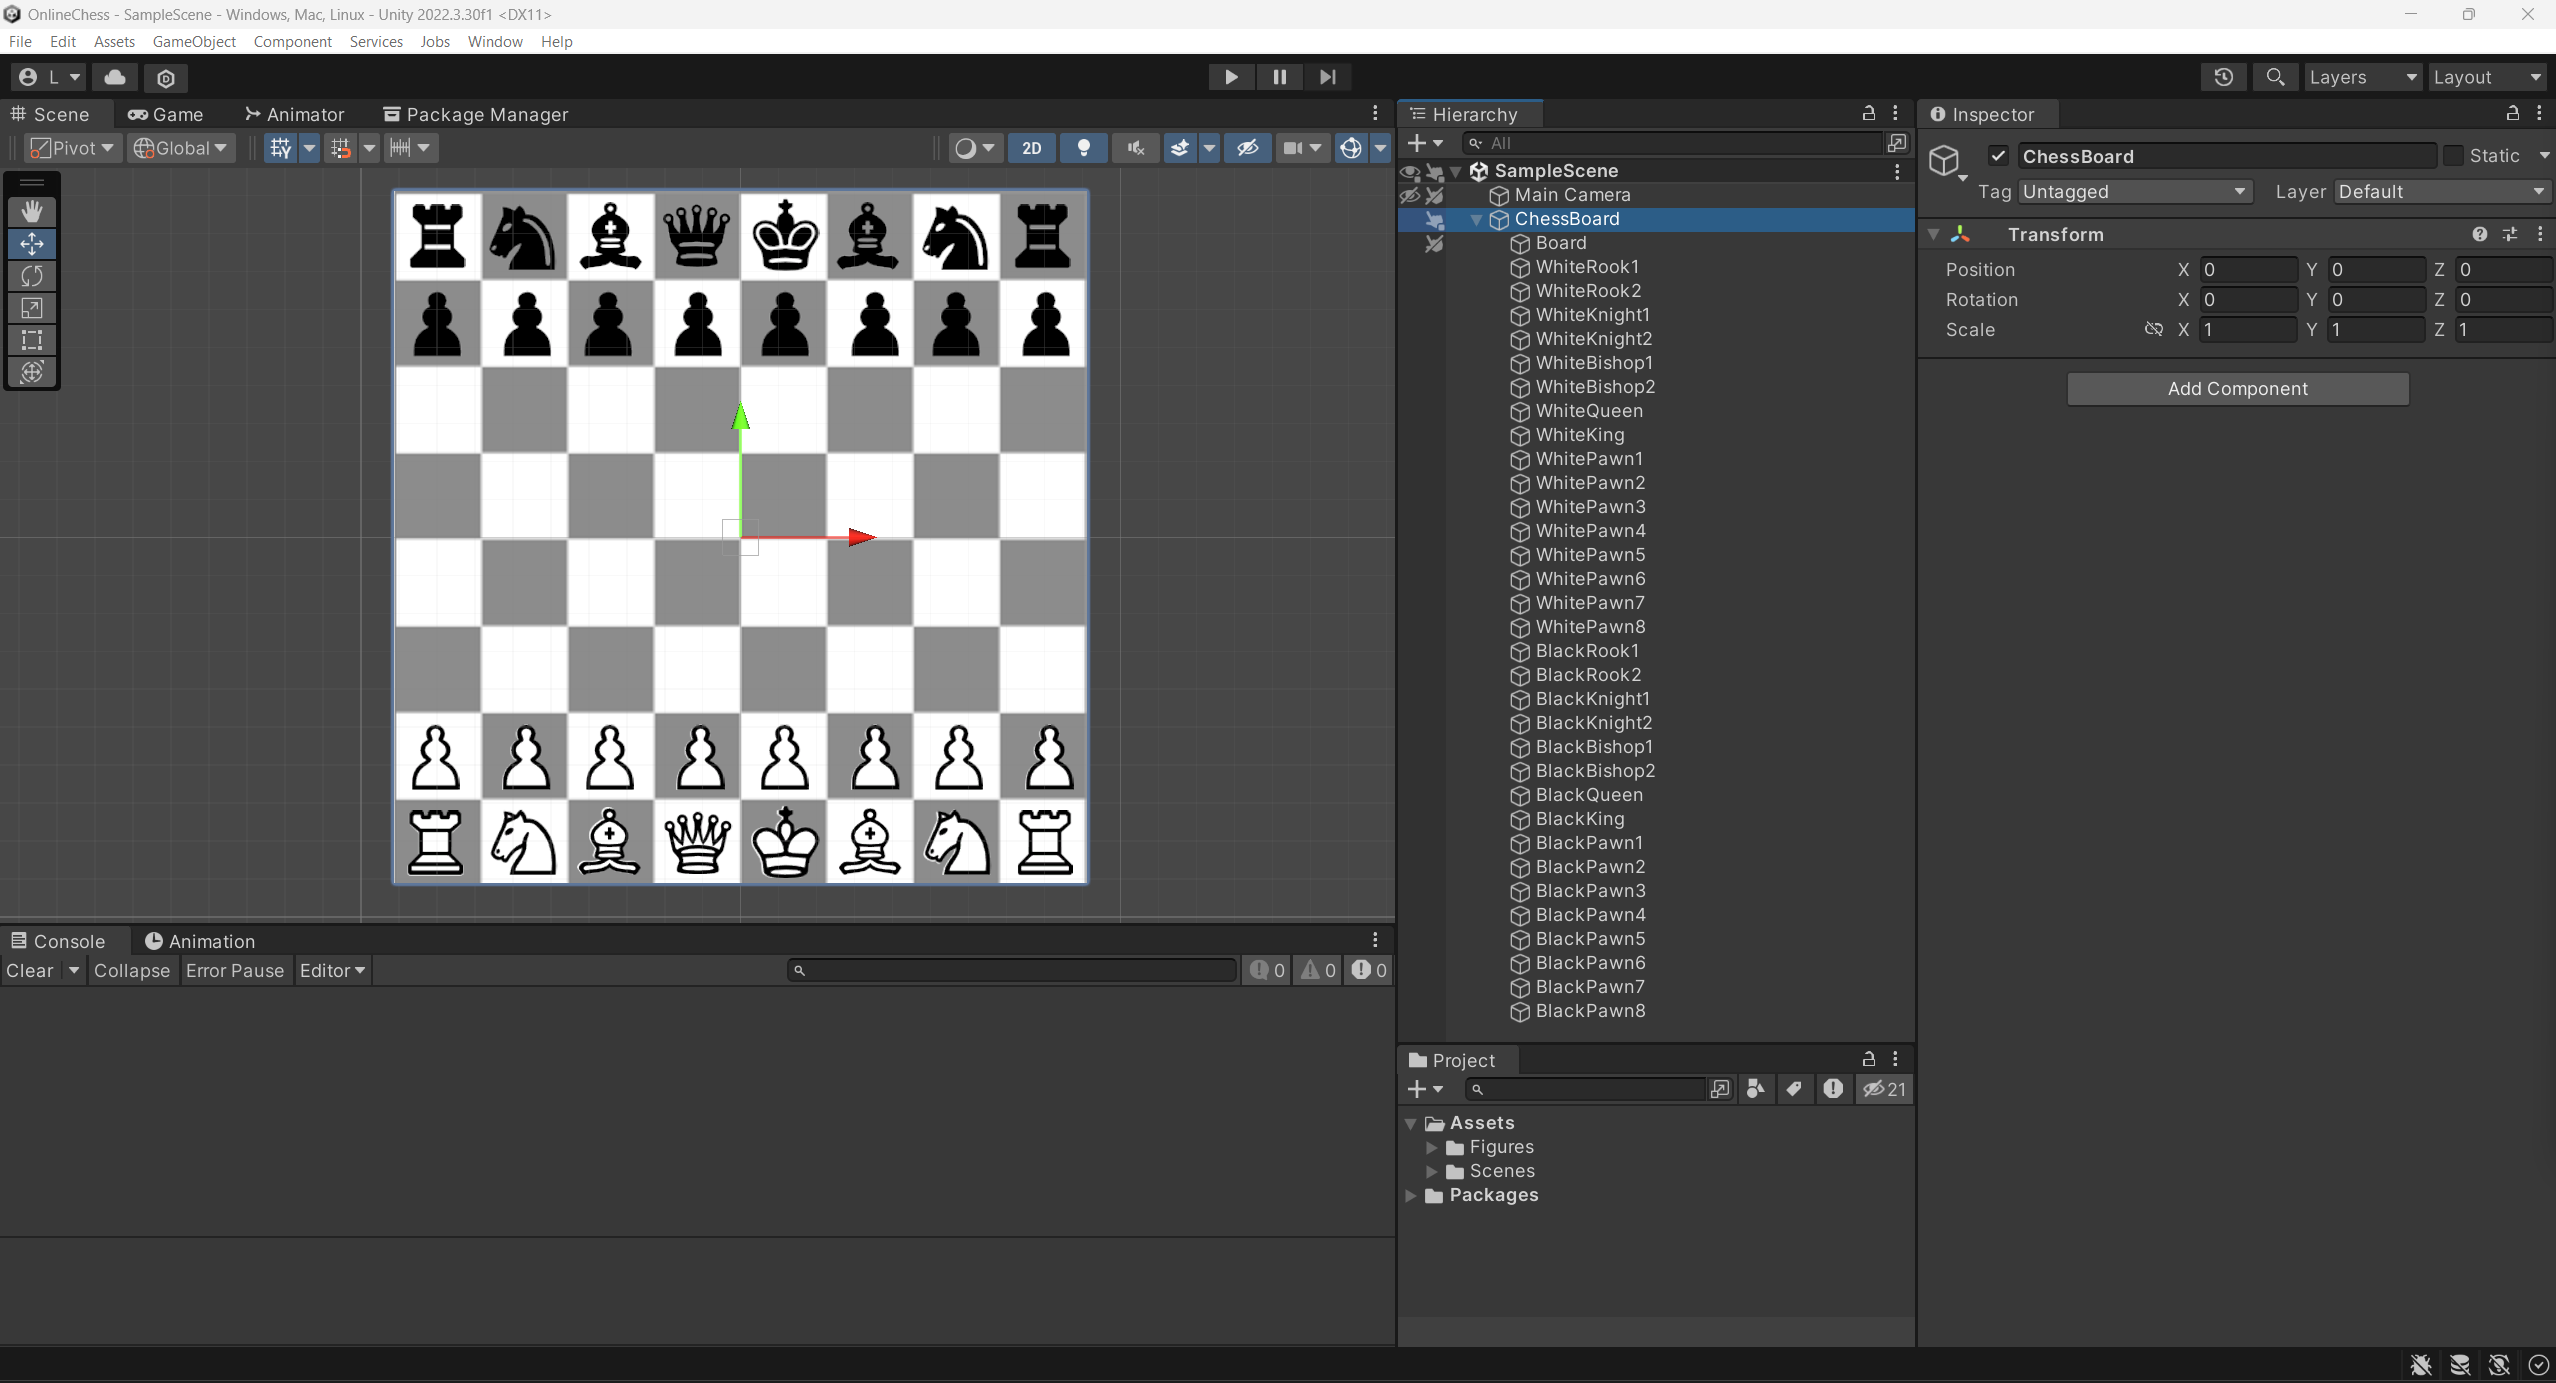Viewport: 2556px width, 1383px height.
Task: Expand the Figures folder
Action: click(x=1432, y=1147)
